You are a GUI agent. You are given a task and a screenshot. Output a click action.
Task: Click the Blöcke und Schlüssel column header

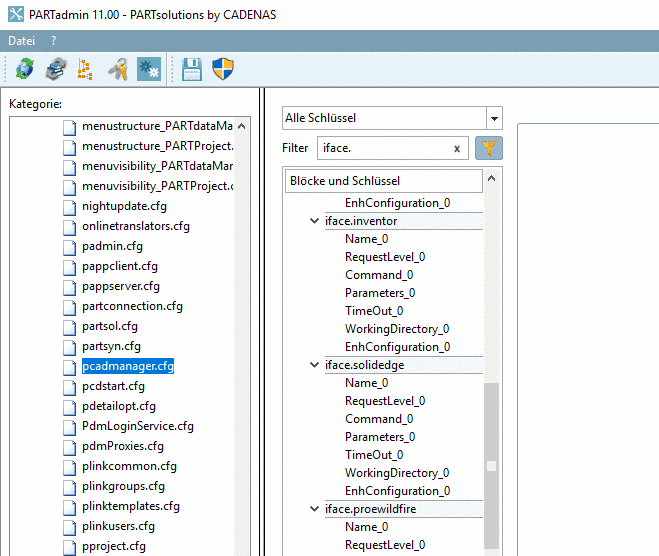[383, 181]
